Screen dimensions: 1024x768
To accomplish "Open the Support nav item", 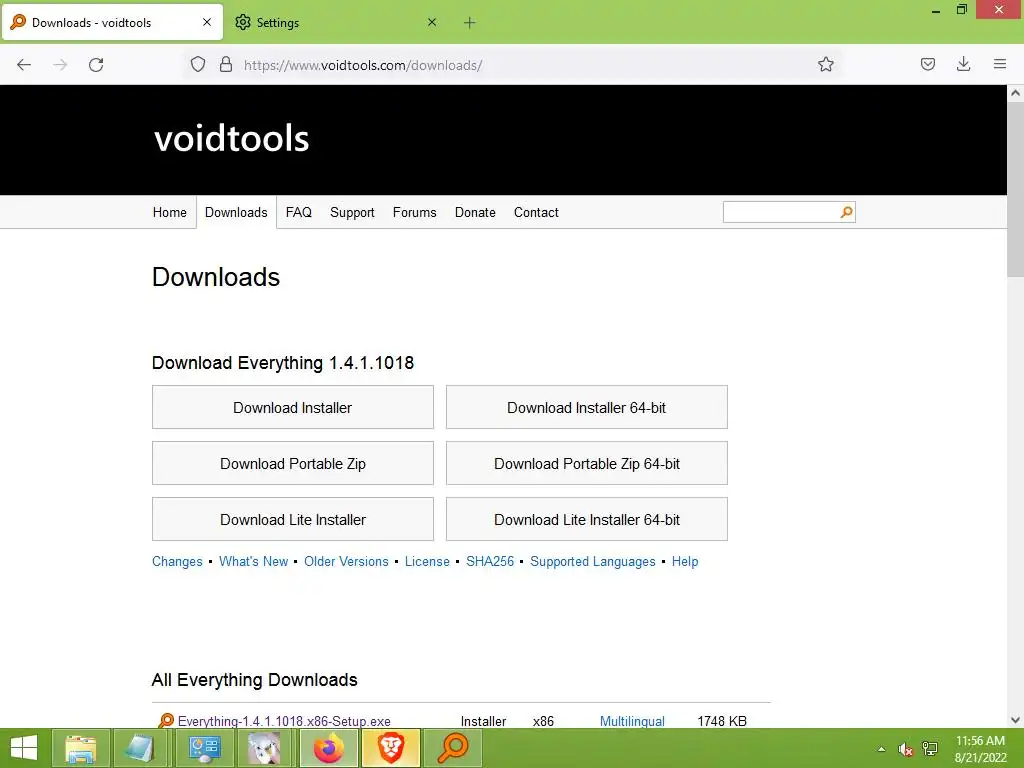I will 352,212.
